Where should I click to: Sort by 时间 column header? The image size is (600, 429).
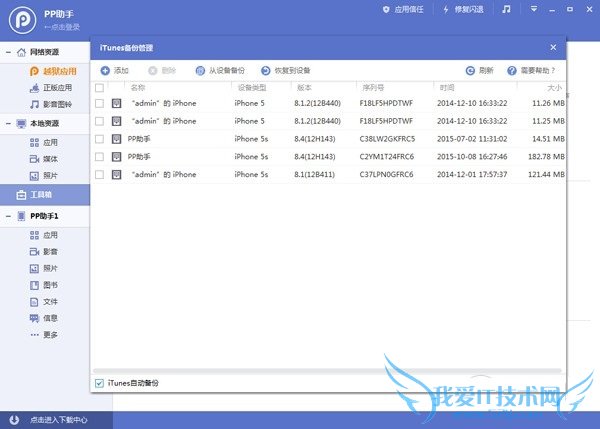click(x=447, y=88)
